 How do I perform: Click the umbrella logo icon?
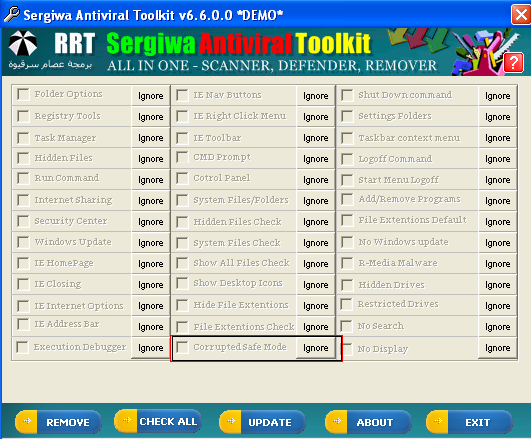coord(23,43)
